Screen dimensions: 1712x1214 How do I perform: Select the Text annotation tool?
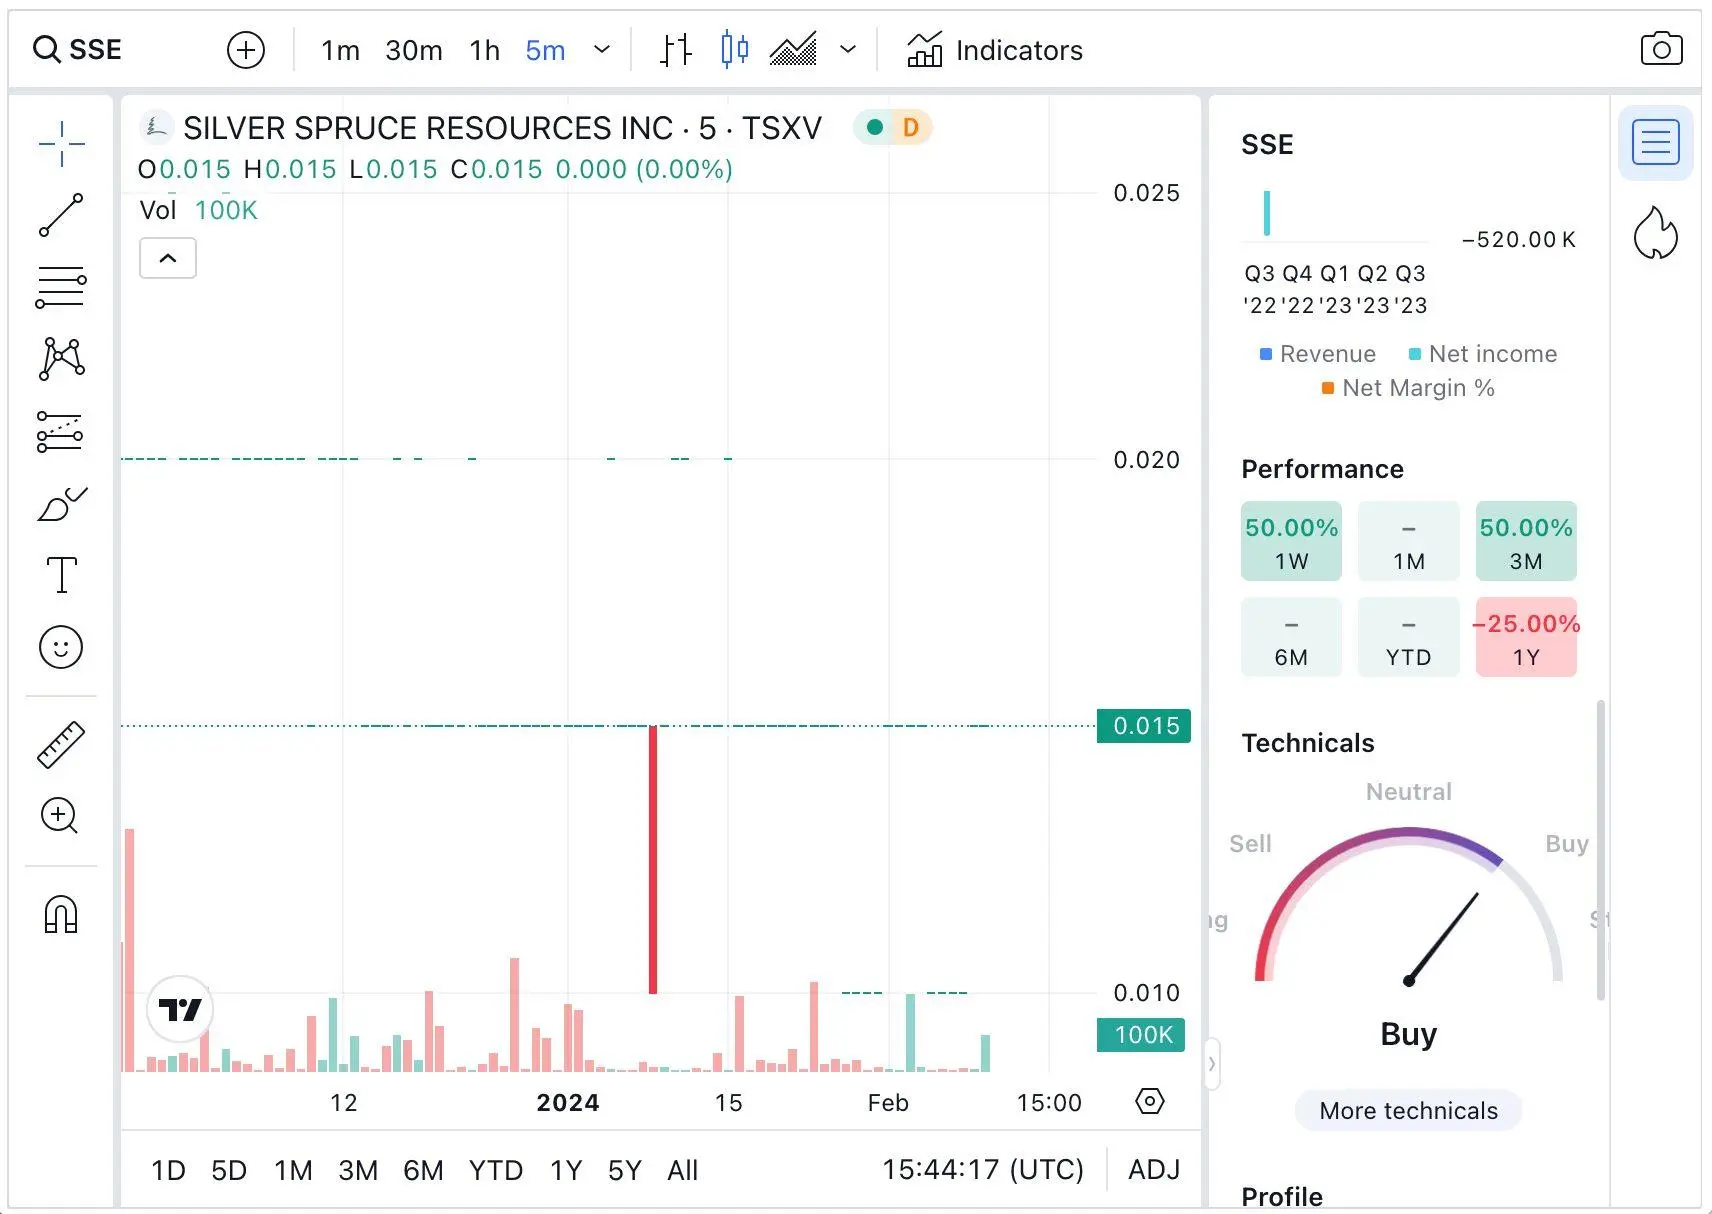61,575
